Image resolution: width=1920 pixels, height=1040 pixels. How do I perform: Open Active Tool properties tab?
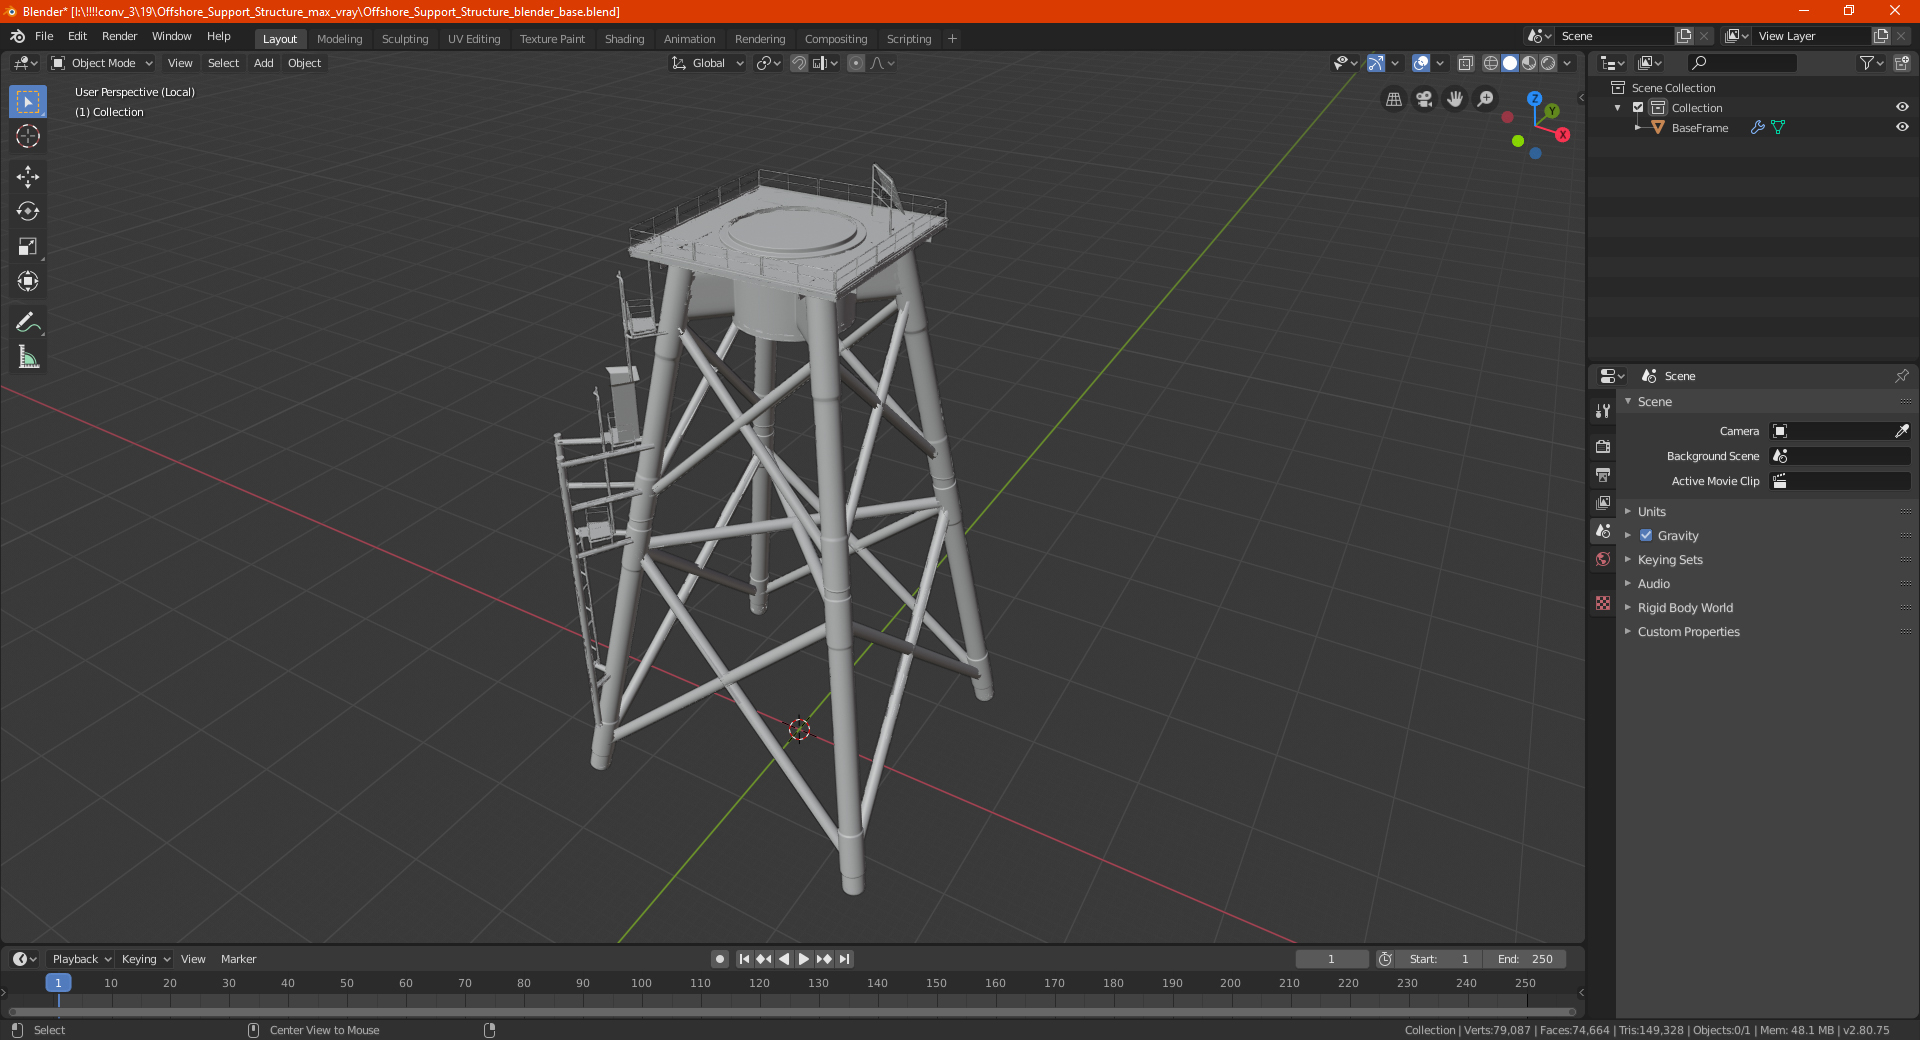click(1603, 411)
